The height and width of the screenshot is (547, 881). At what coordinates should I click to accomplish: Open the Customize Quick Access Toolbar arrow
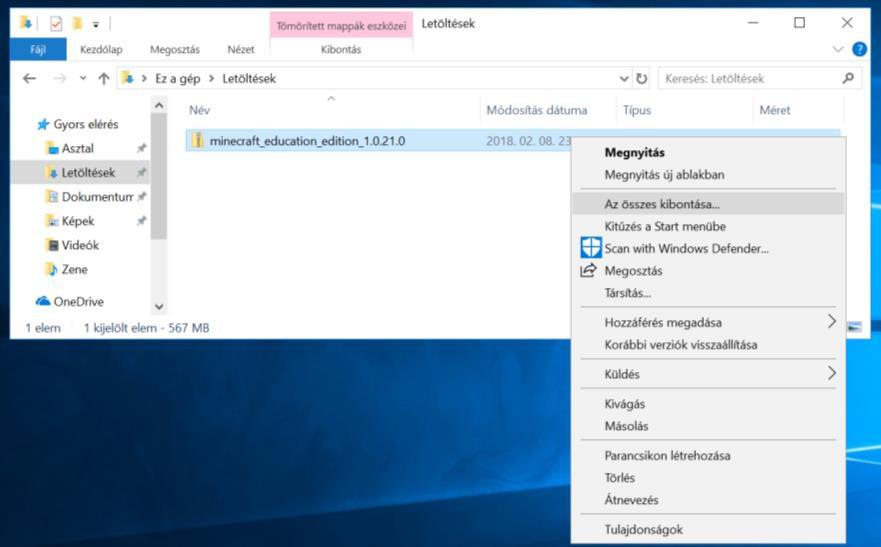coord(96,24)
